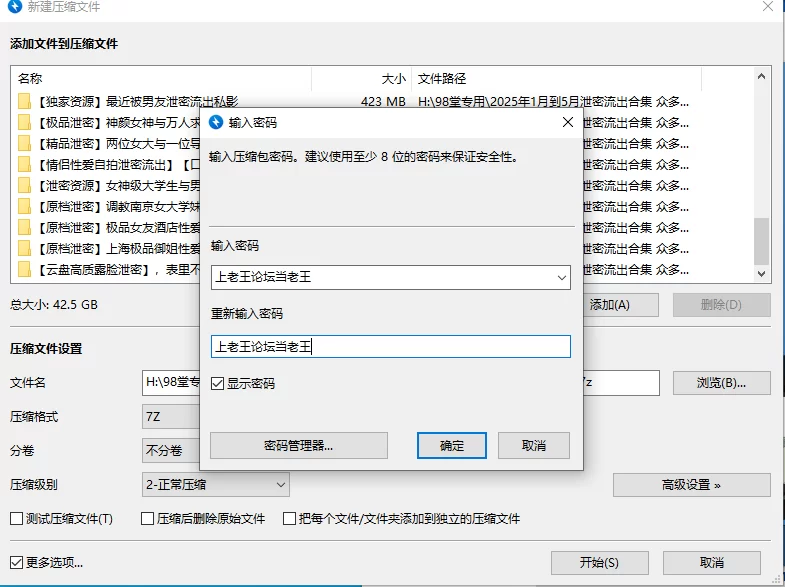Click the 添加(A) button

click(621, 305)
